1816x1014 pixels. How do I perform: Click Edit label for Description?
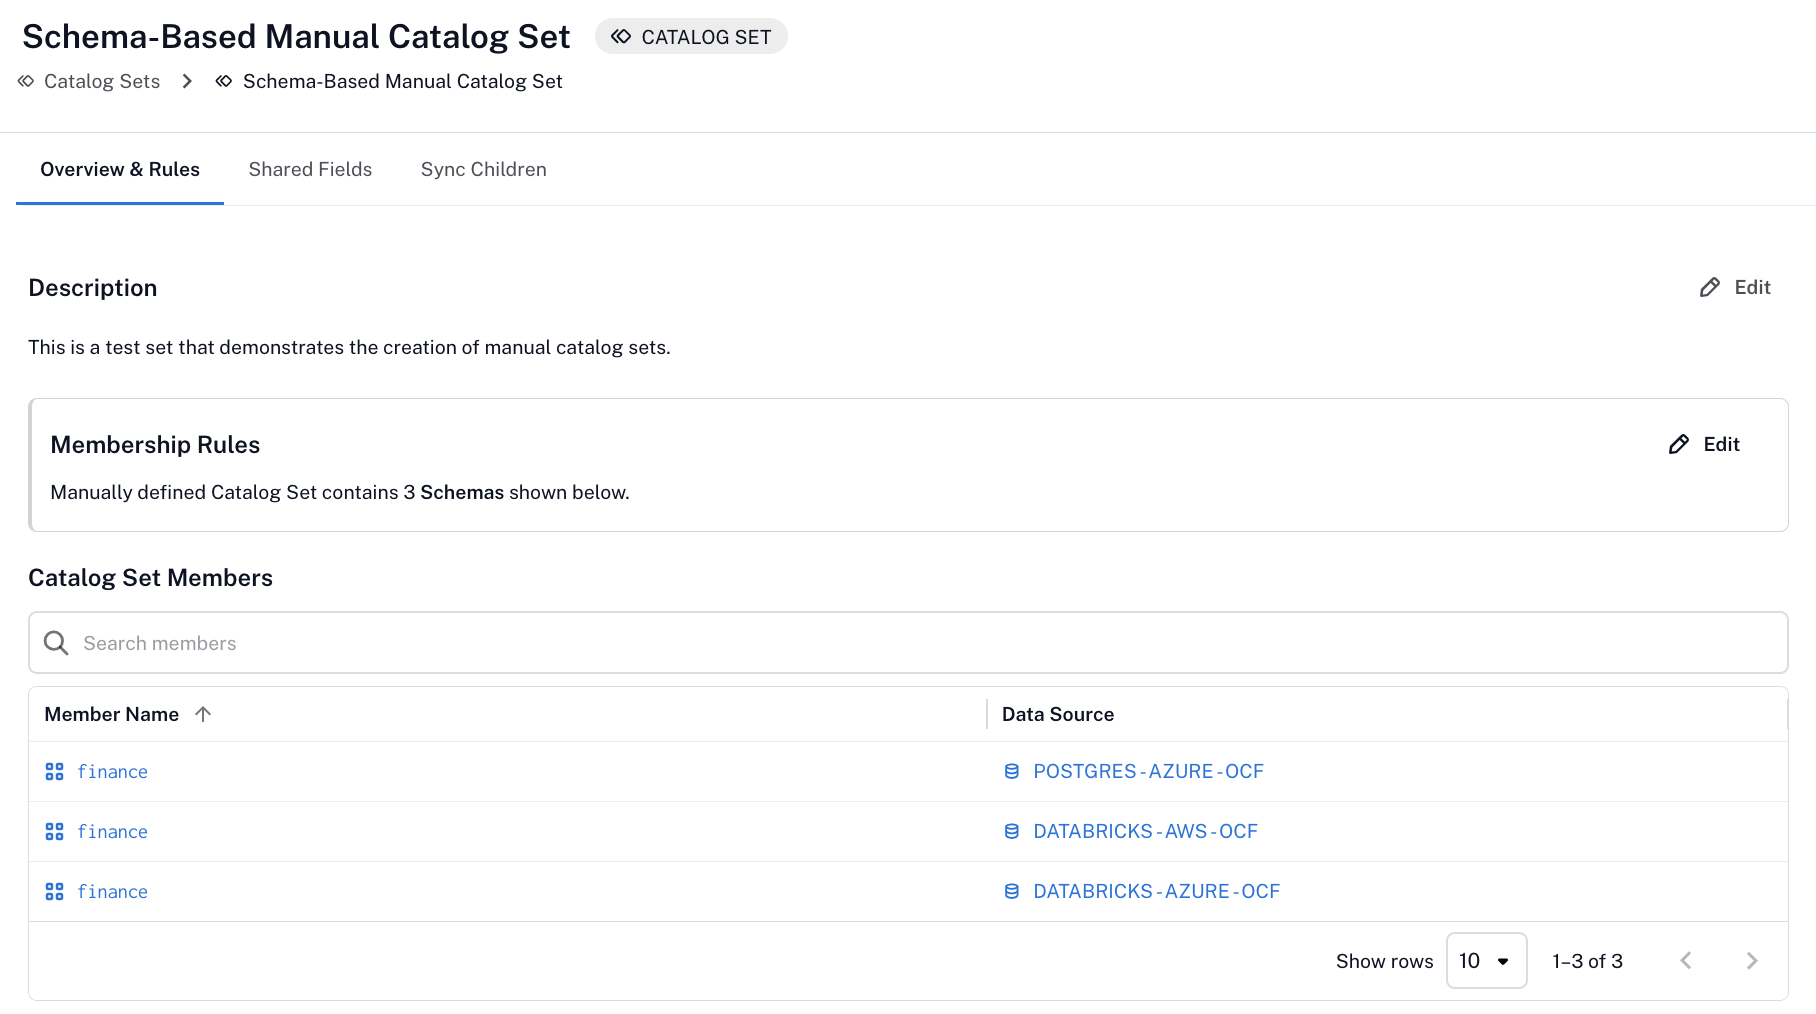click(1752, 287)
